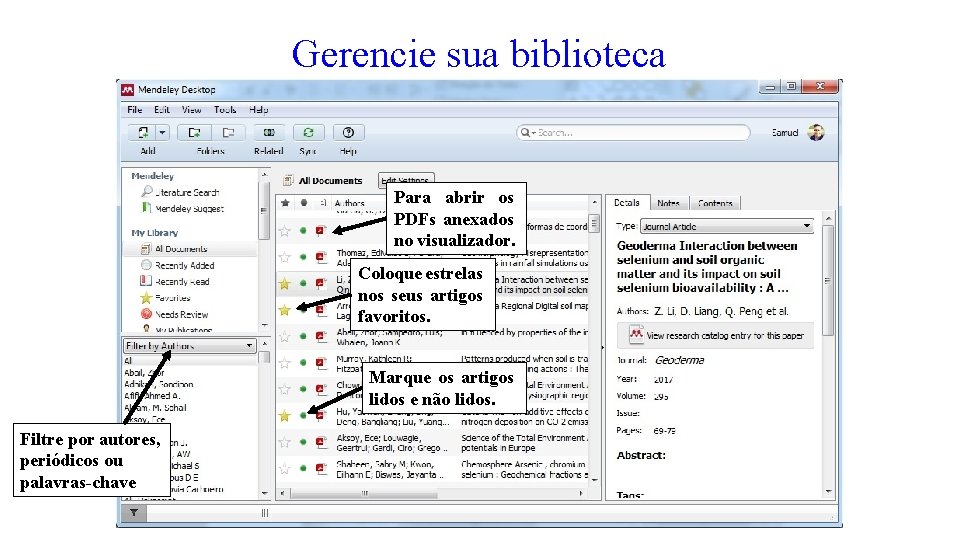Select 'Adhikari' in the author filter list

pos(159,384)
